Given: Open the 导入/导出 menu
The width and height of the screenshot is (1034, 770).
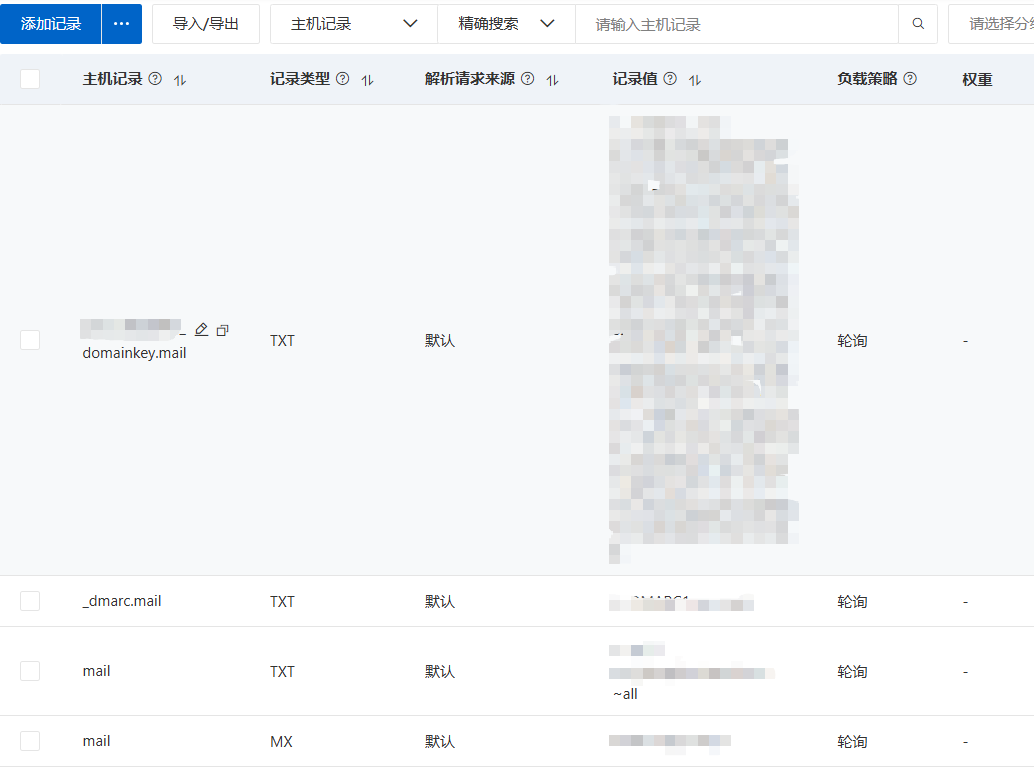Looking at the screenshot, I should [206, 24].
